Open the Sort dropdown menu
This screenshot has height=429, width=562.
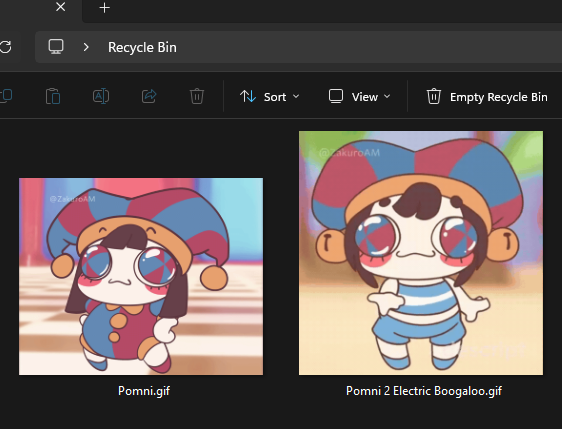click(270, 96)
